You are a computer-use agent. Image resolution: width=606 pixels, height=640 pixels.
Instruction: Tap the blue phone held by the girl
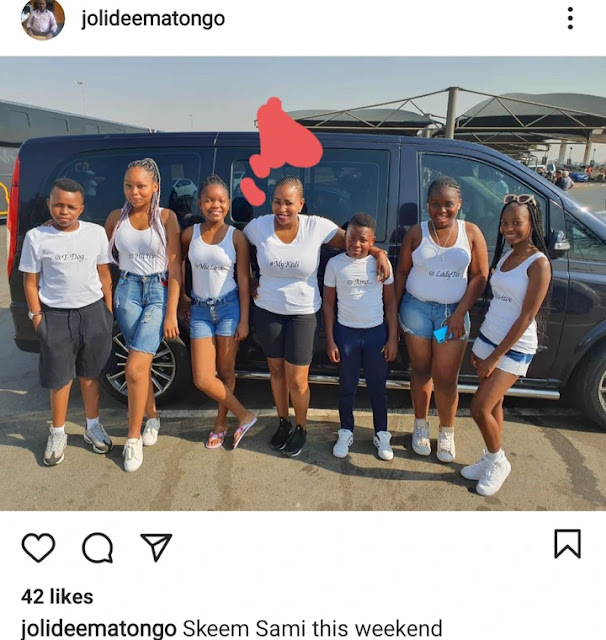click(x=441, y=333)
